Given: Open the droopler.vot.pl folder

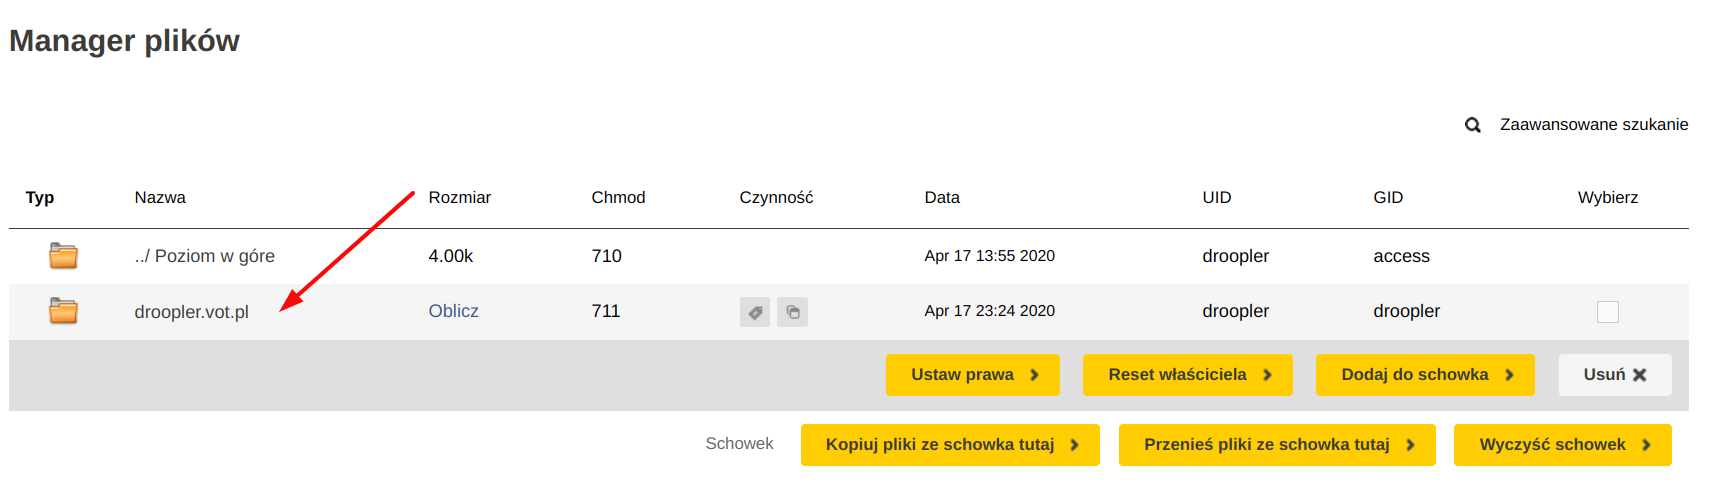Looking at the screenshot, I should [192, 312].
